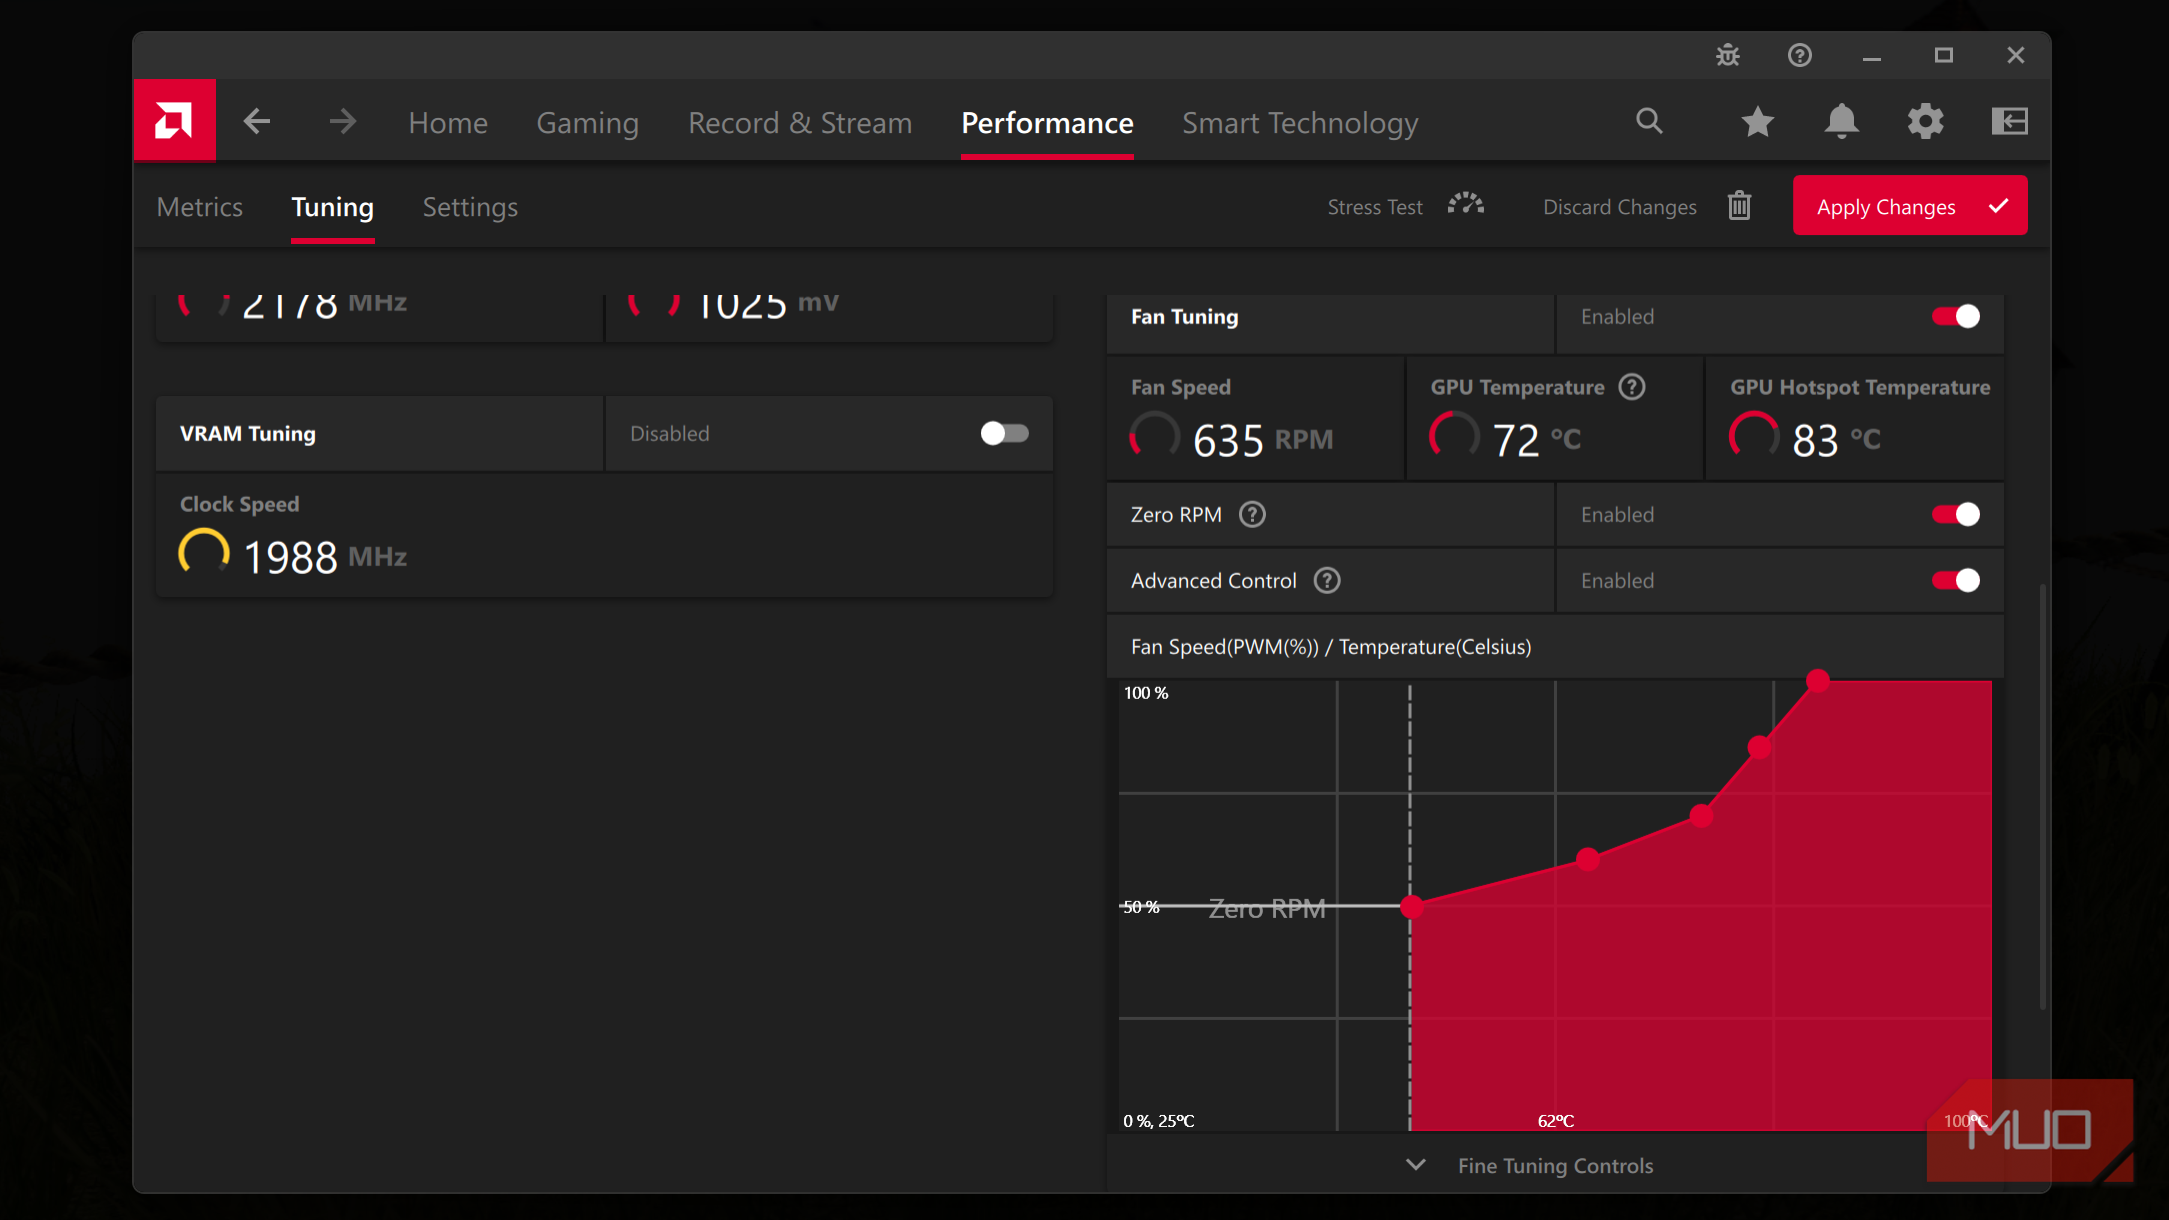Enable the VRAM Tuning toggle

(1004, 433)
